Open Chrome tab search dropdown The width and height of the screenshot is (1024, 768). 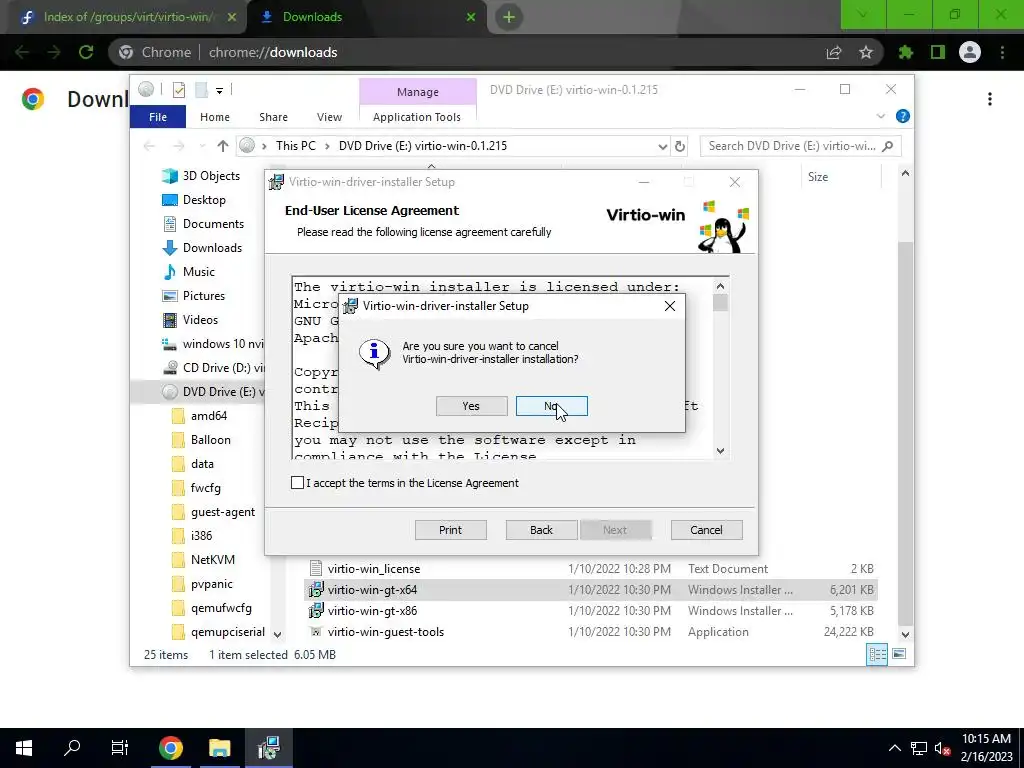click(863, 14)
